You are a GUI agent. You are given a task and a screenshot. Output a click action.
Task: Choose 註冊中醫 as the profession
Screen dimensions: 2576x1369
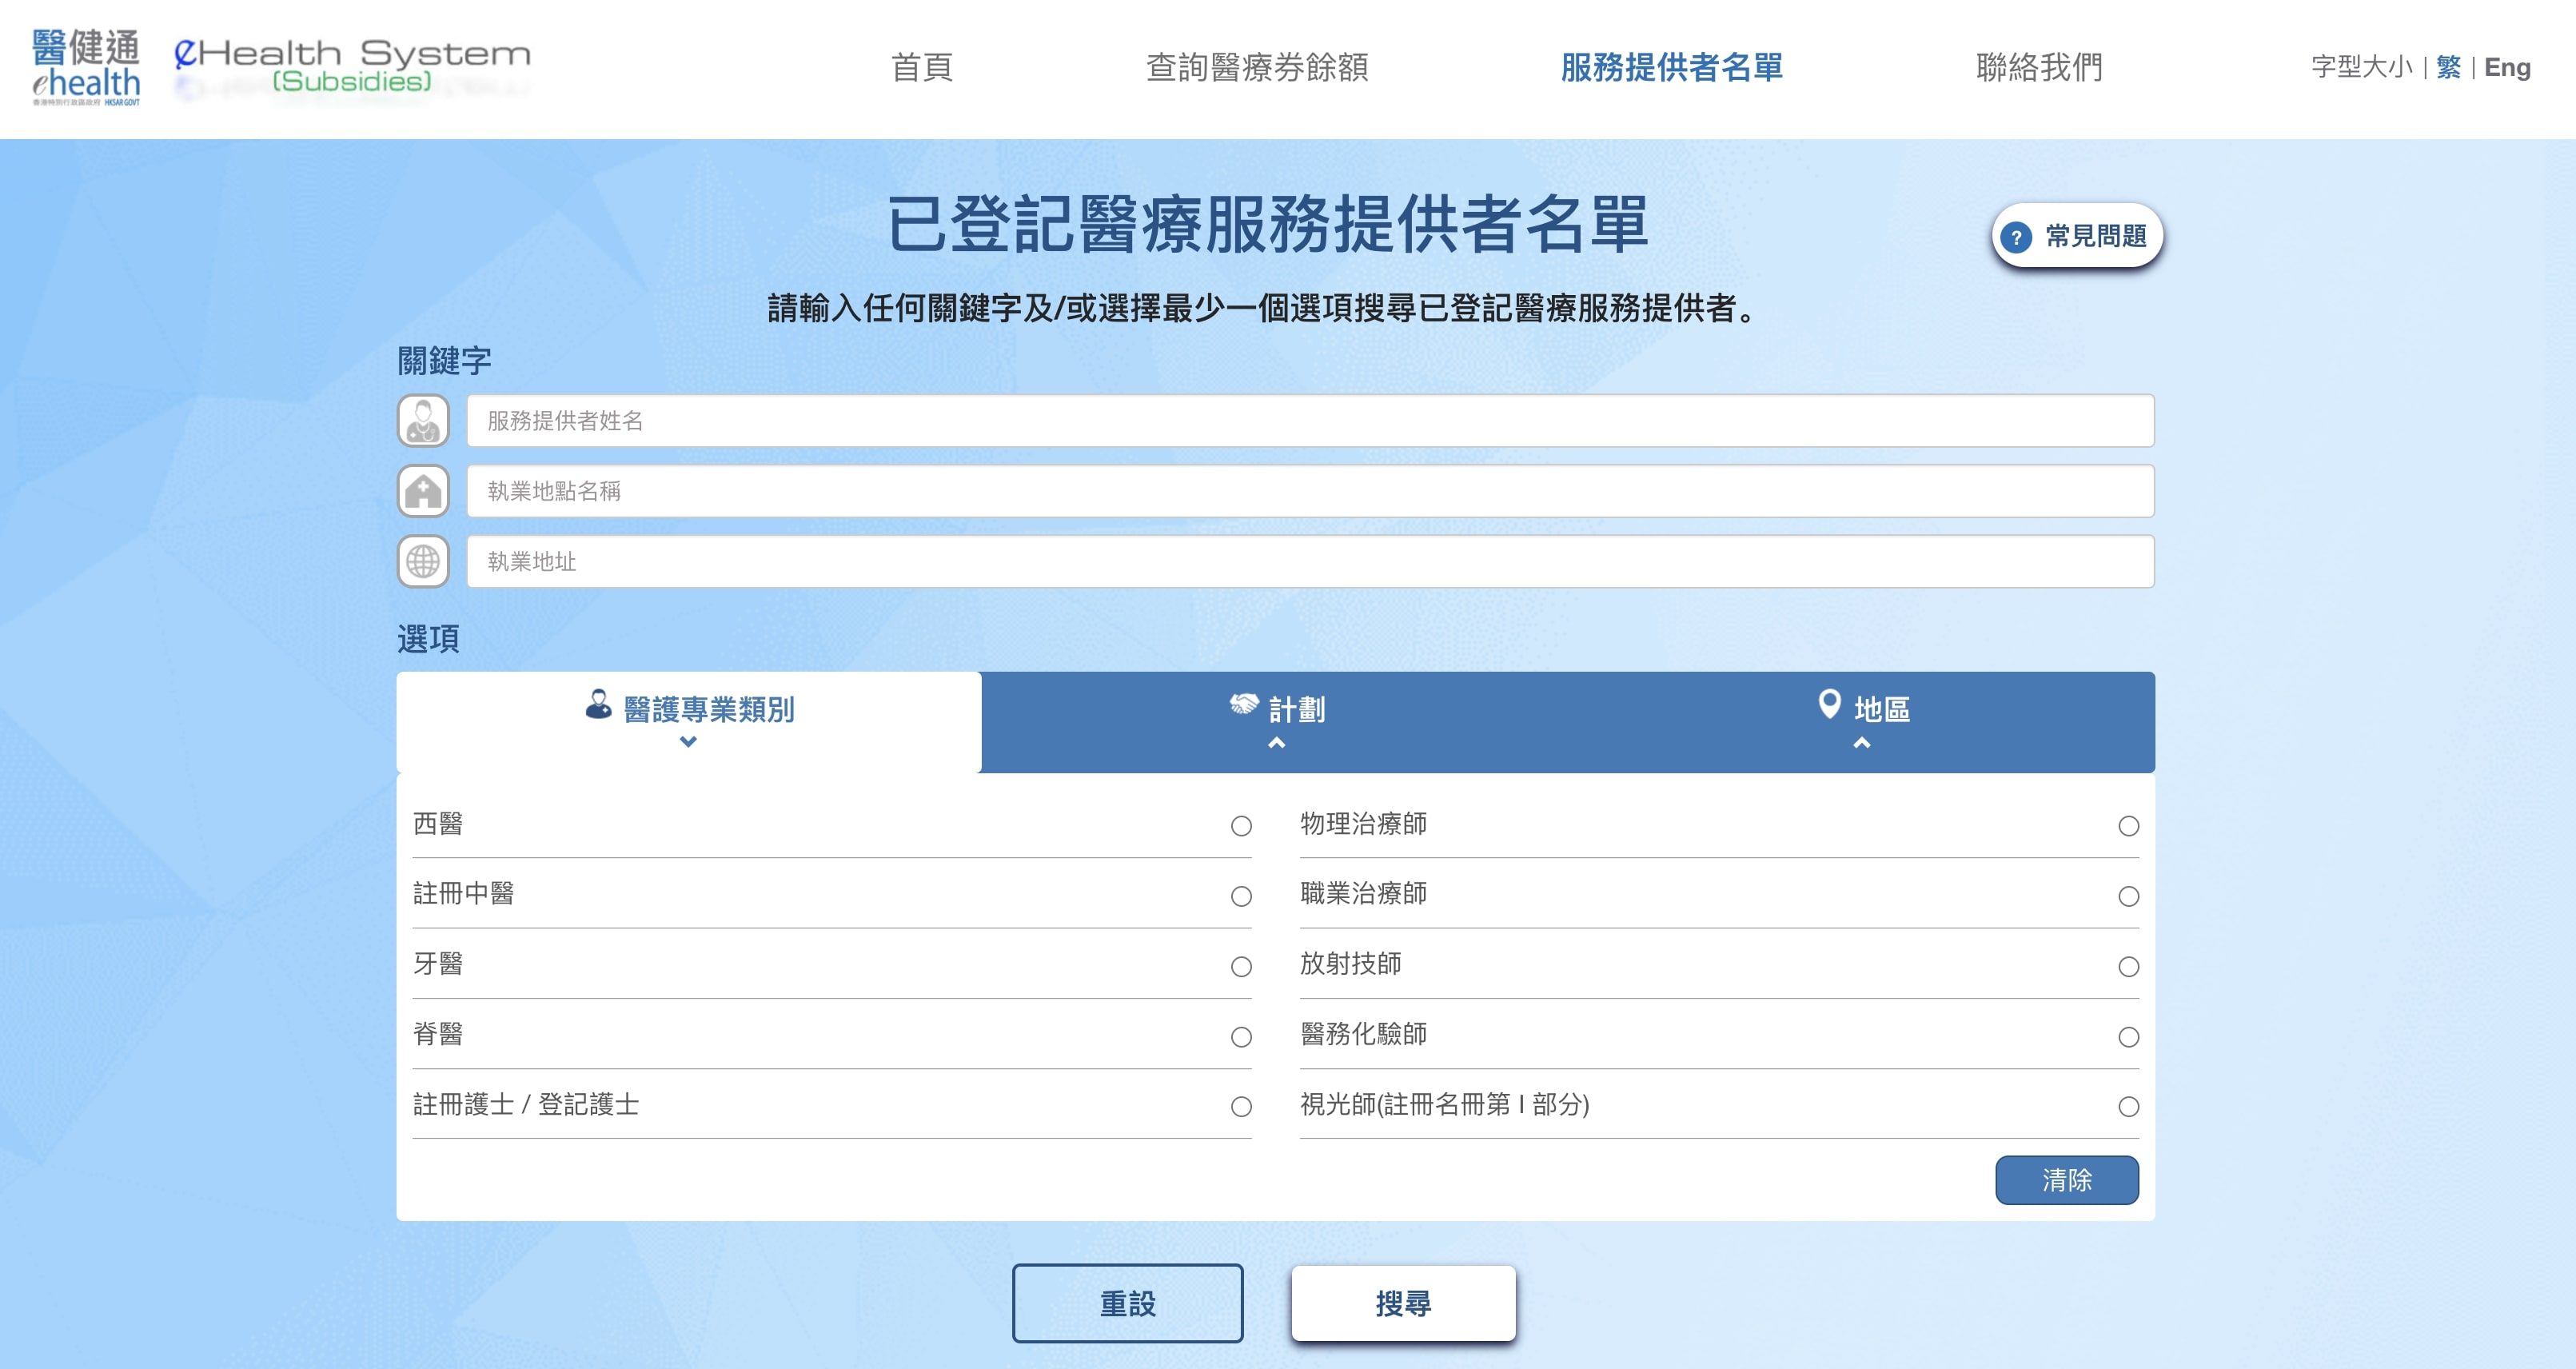tap(1240, 896)
